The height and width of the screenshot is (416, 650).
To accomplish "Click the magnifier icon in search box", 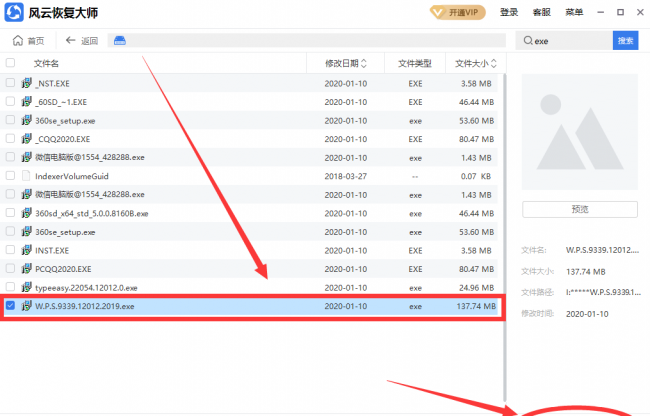I will (x=528, y=41).
